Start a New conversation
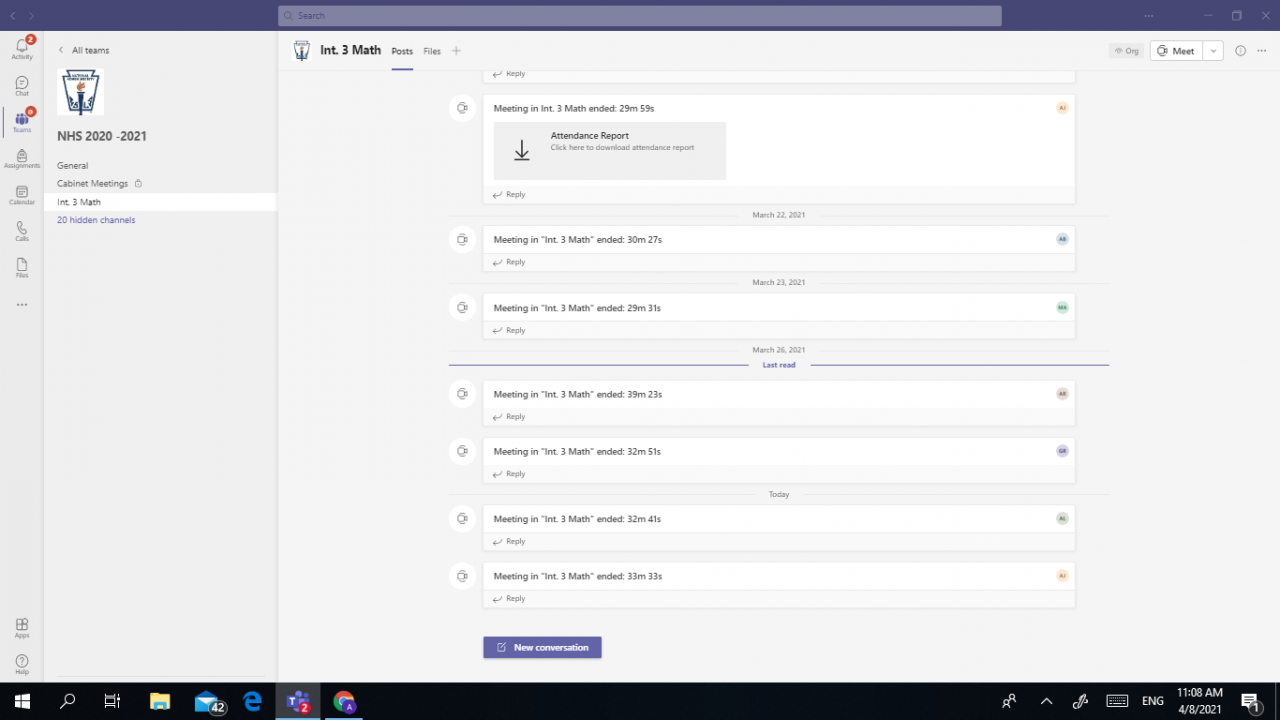The height and width of the screenshot is (720, 1280). pos(542,647)
